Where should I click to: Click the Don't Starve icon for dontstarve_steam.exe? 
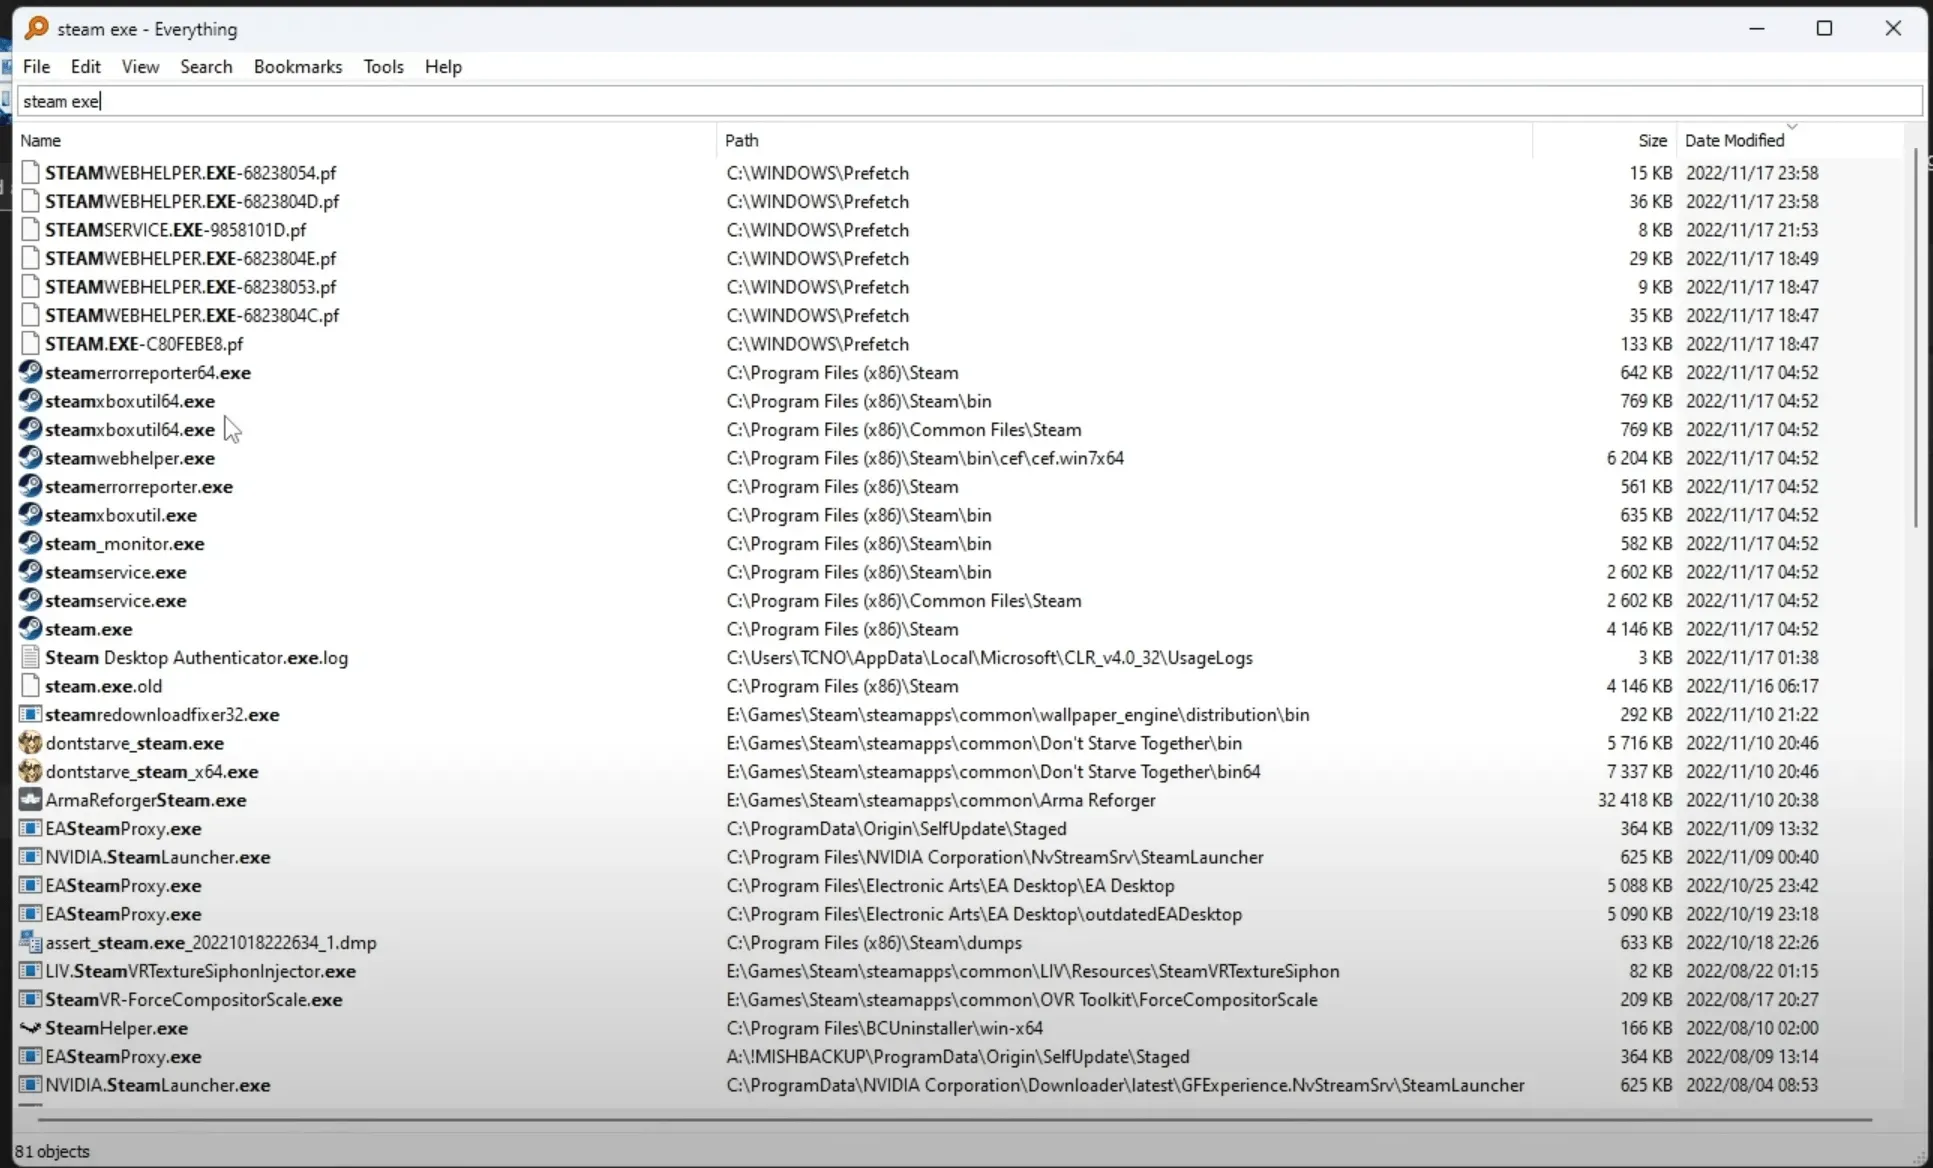(x=30, y=743)
